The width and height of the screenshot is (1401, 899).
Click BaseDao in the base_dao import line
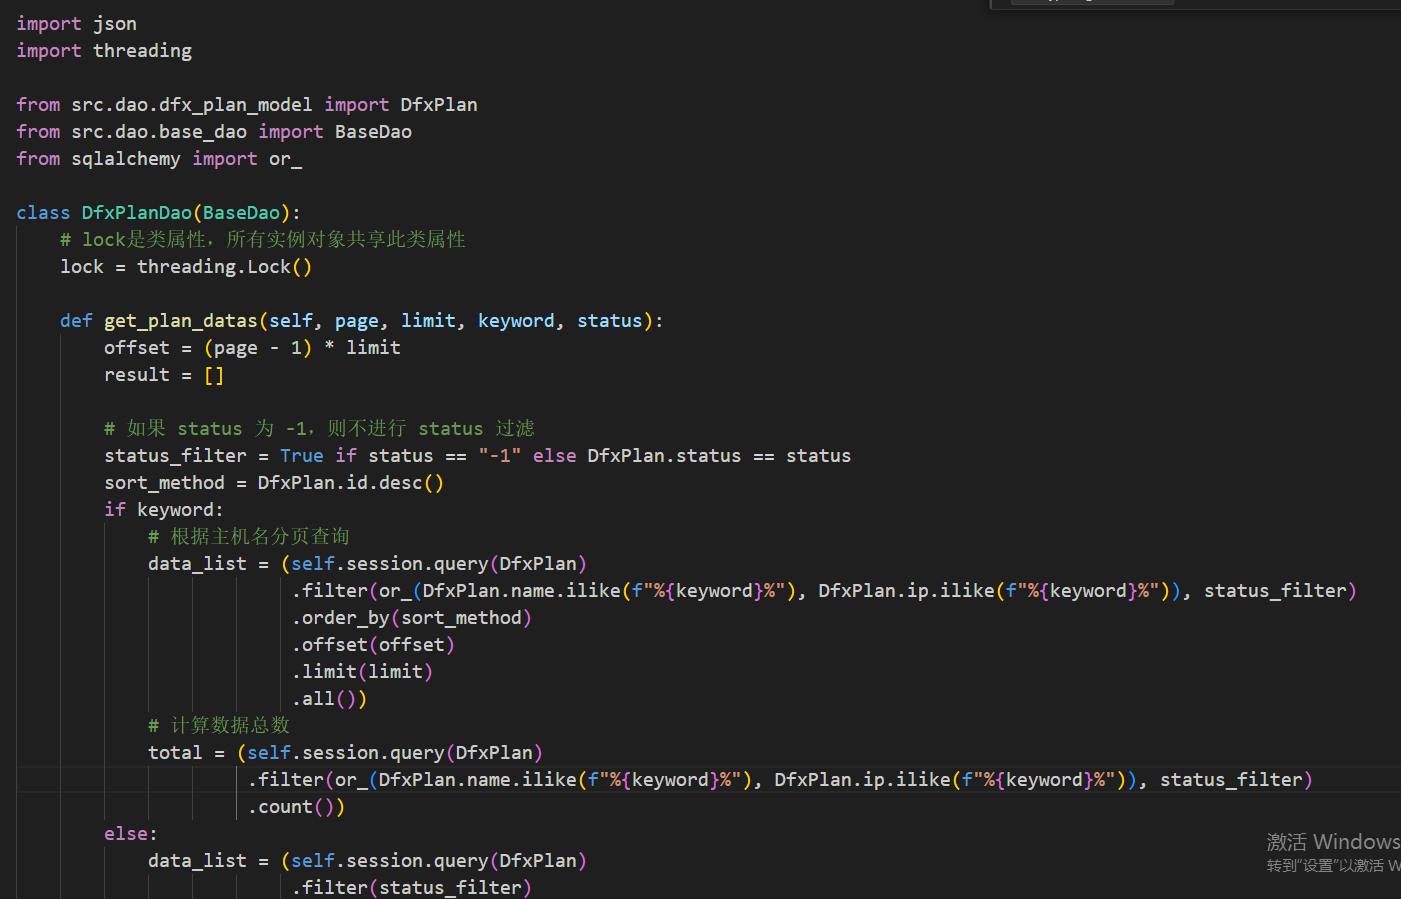[373, 132]
